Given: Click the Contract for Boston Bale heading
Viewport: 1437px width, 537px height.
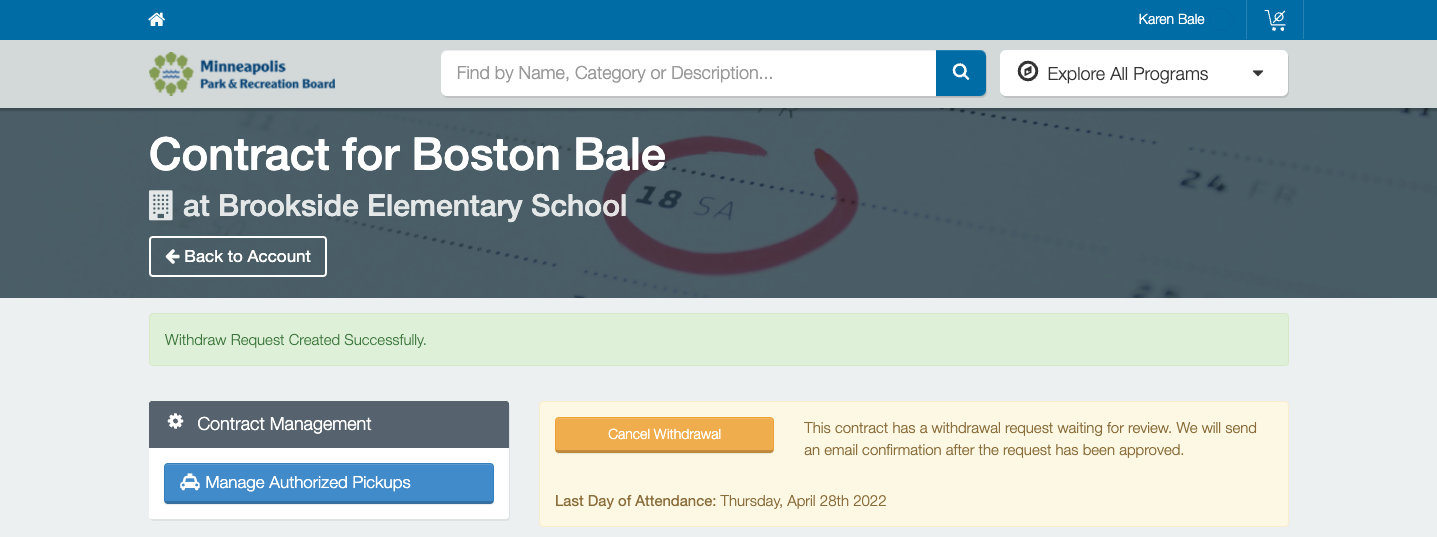Looking at the screenshot, I should (407, 154).
